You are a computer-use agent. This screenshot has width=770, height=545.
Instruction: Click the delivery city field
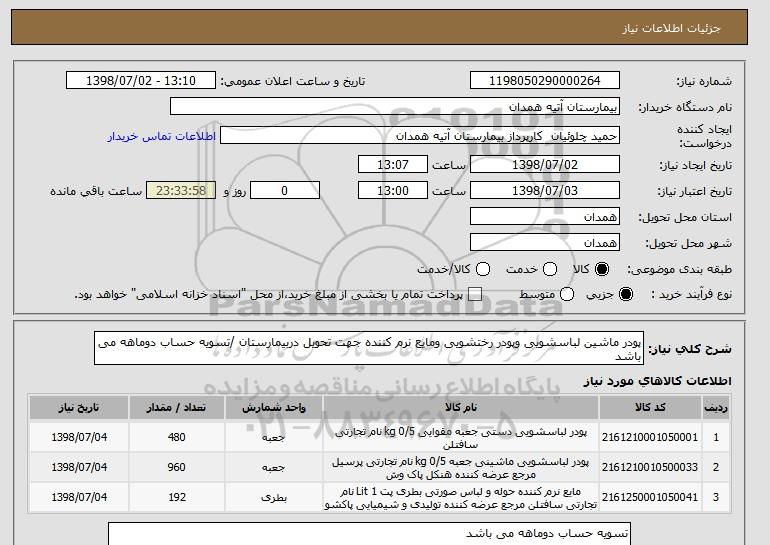coord(545,243)
